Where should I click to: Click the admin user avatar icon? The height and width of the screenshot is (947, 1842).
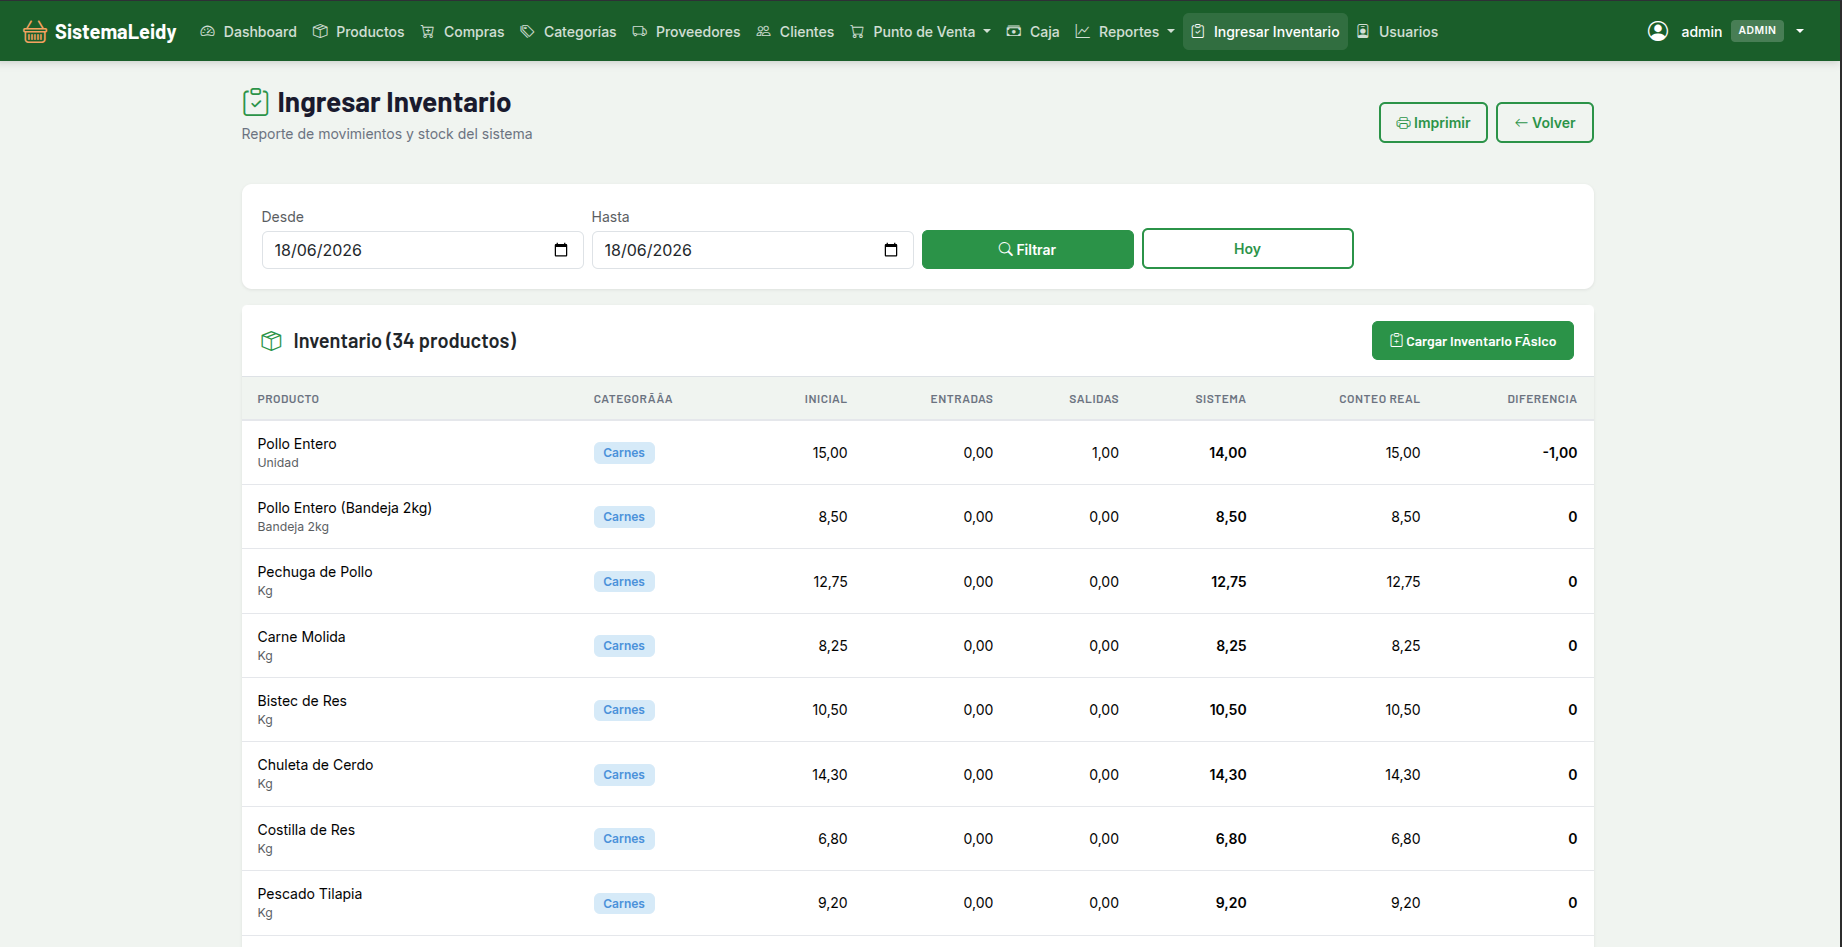pos(1658,31)
